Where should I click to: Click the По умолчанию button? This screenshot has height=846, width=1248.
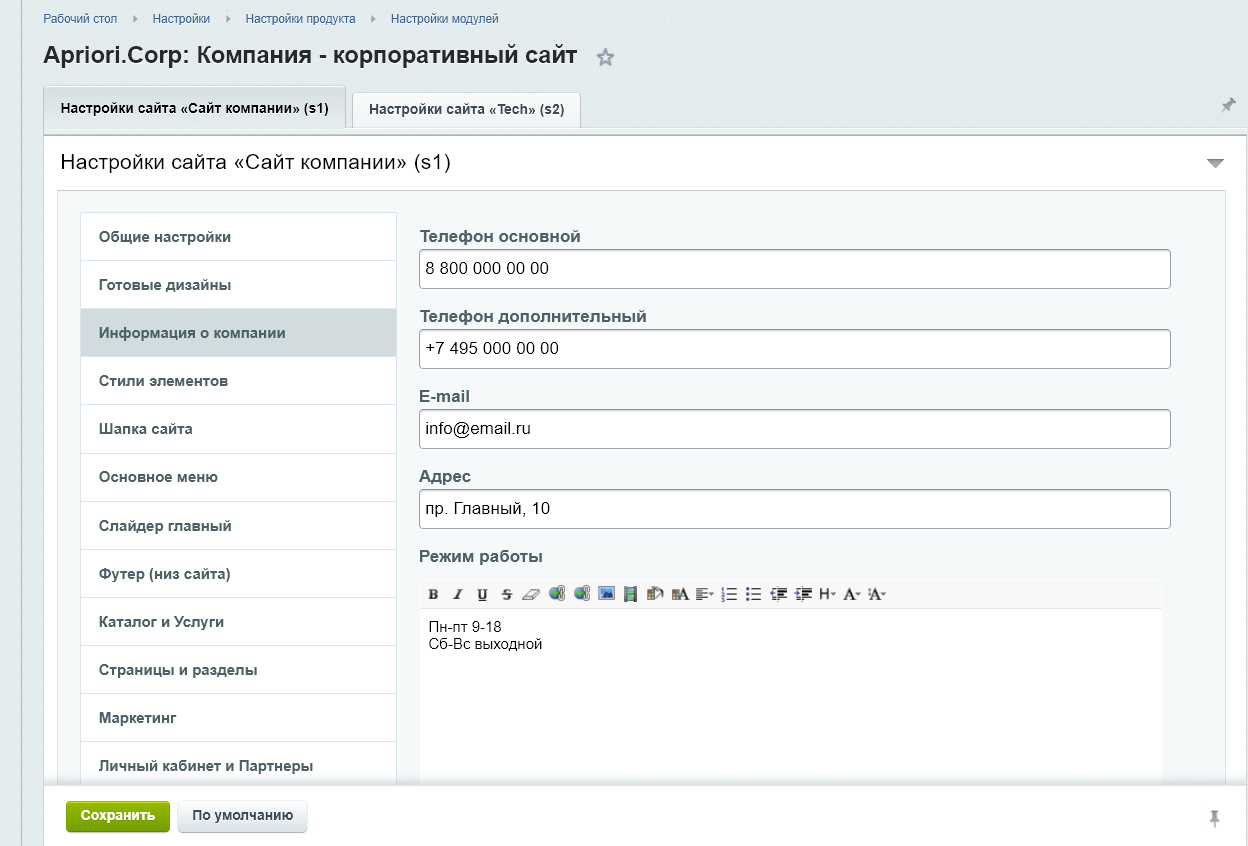click(242, 816)
